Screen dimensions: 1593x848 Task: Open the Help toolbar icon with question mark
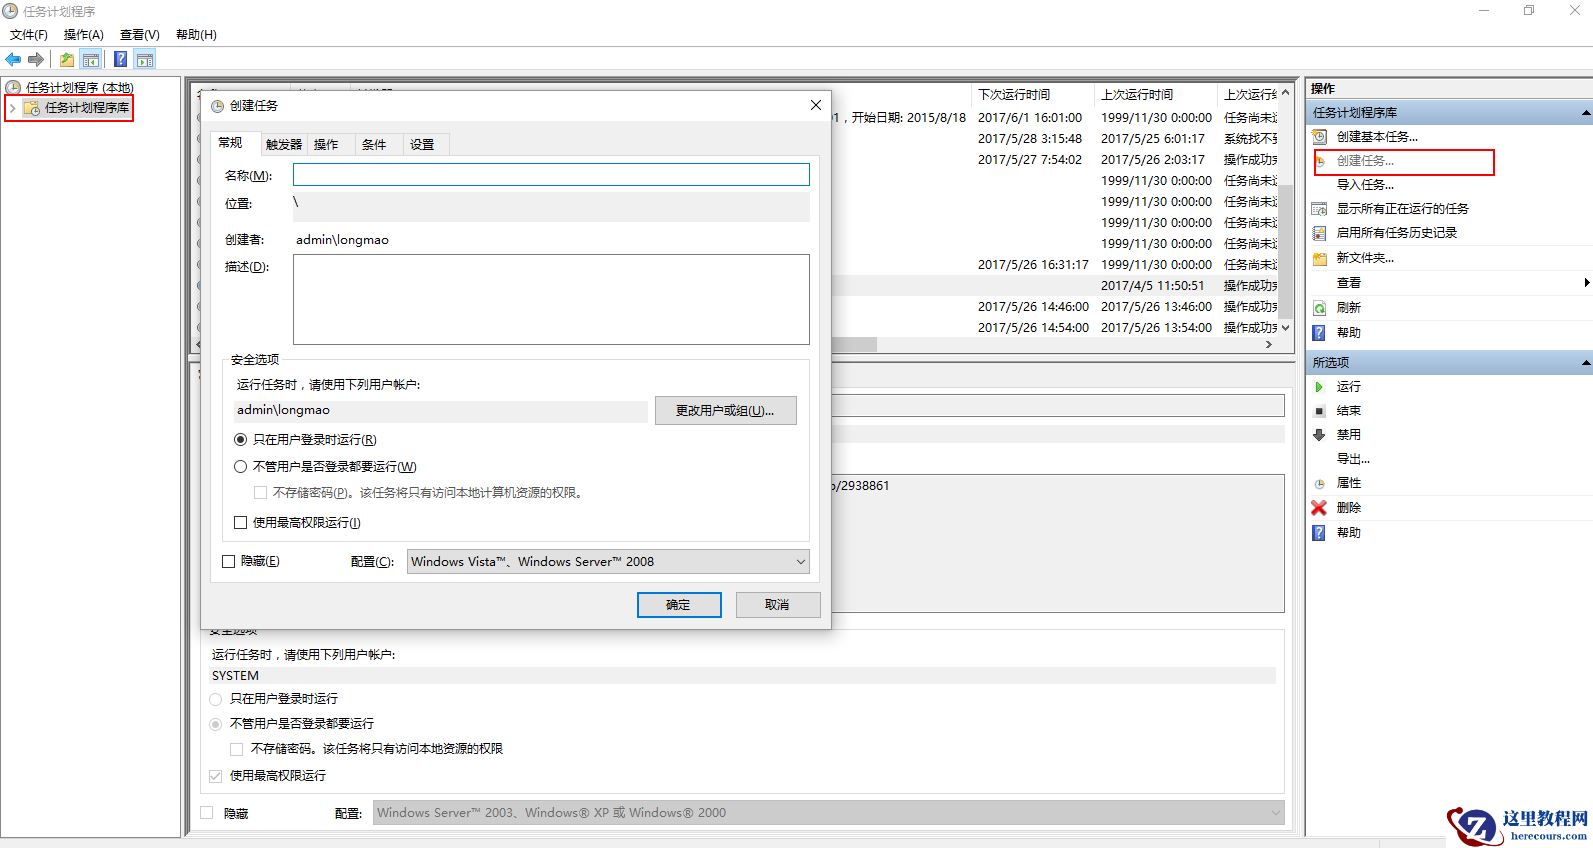pyautogui.click(x=120, y=59)
